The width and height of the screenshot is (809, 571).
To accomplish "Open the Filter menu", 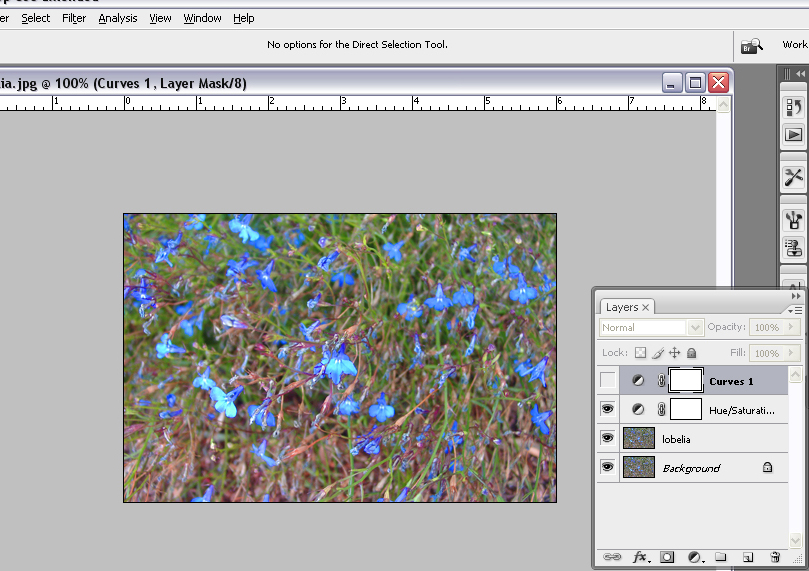I will click(74, 19).
